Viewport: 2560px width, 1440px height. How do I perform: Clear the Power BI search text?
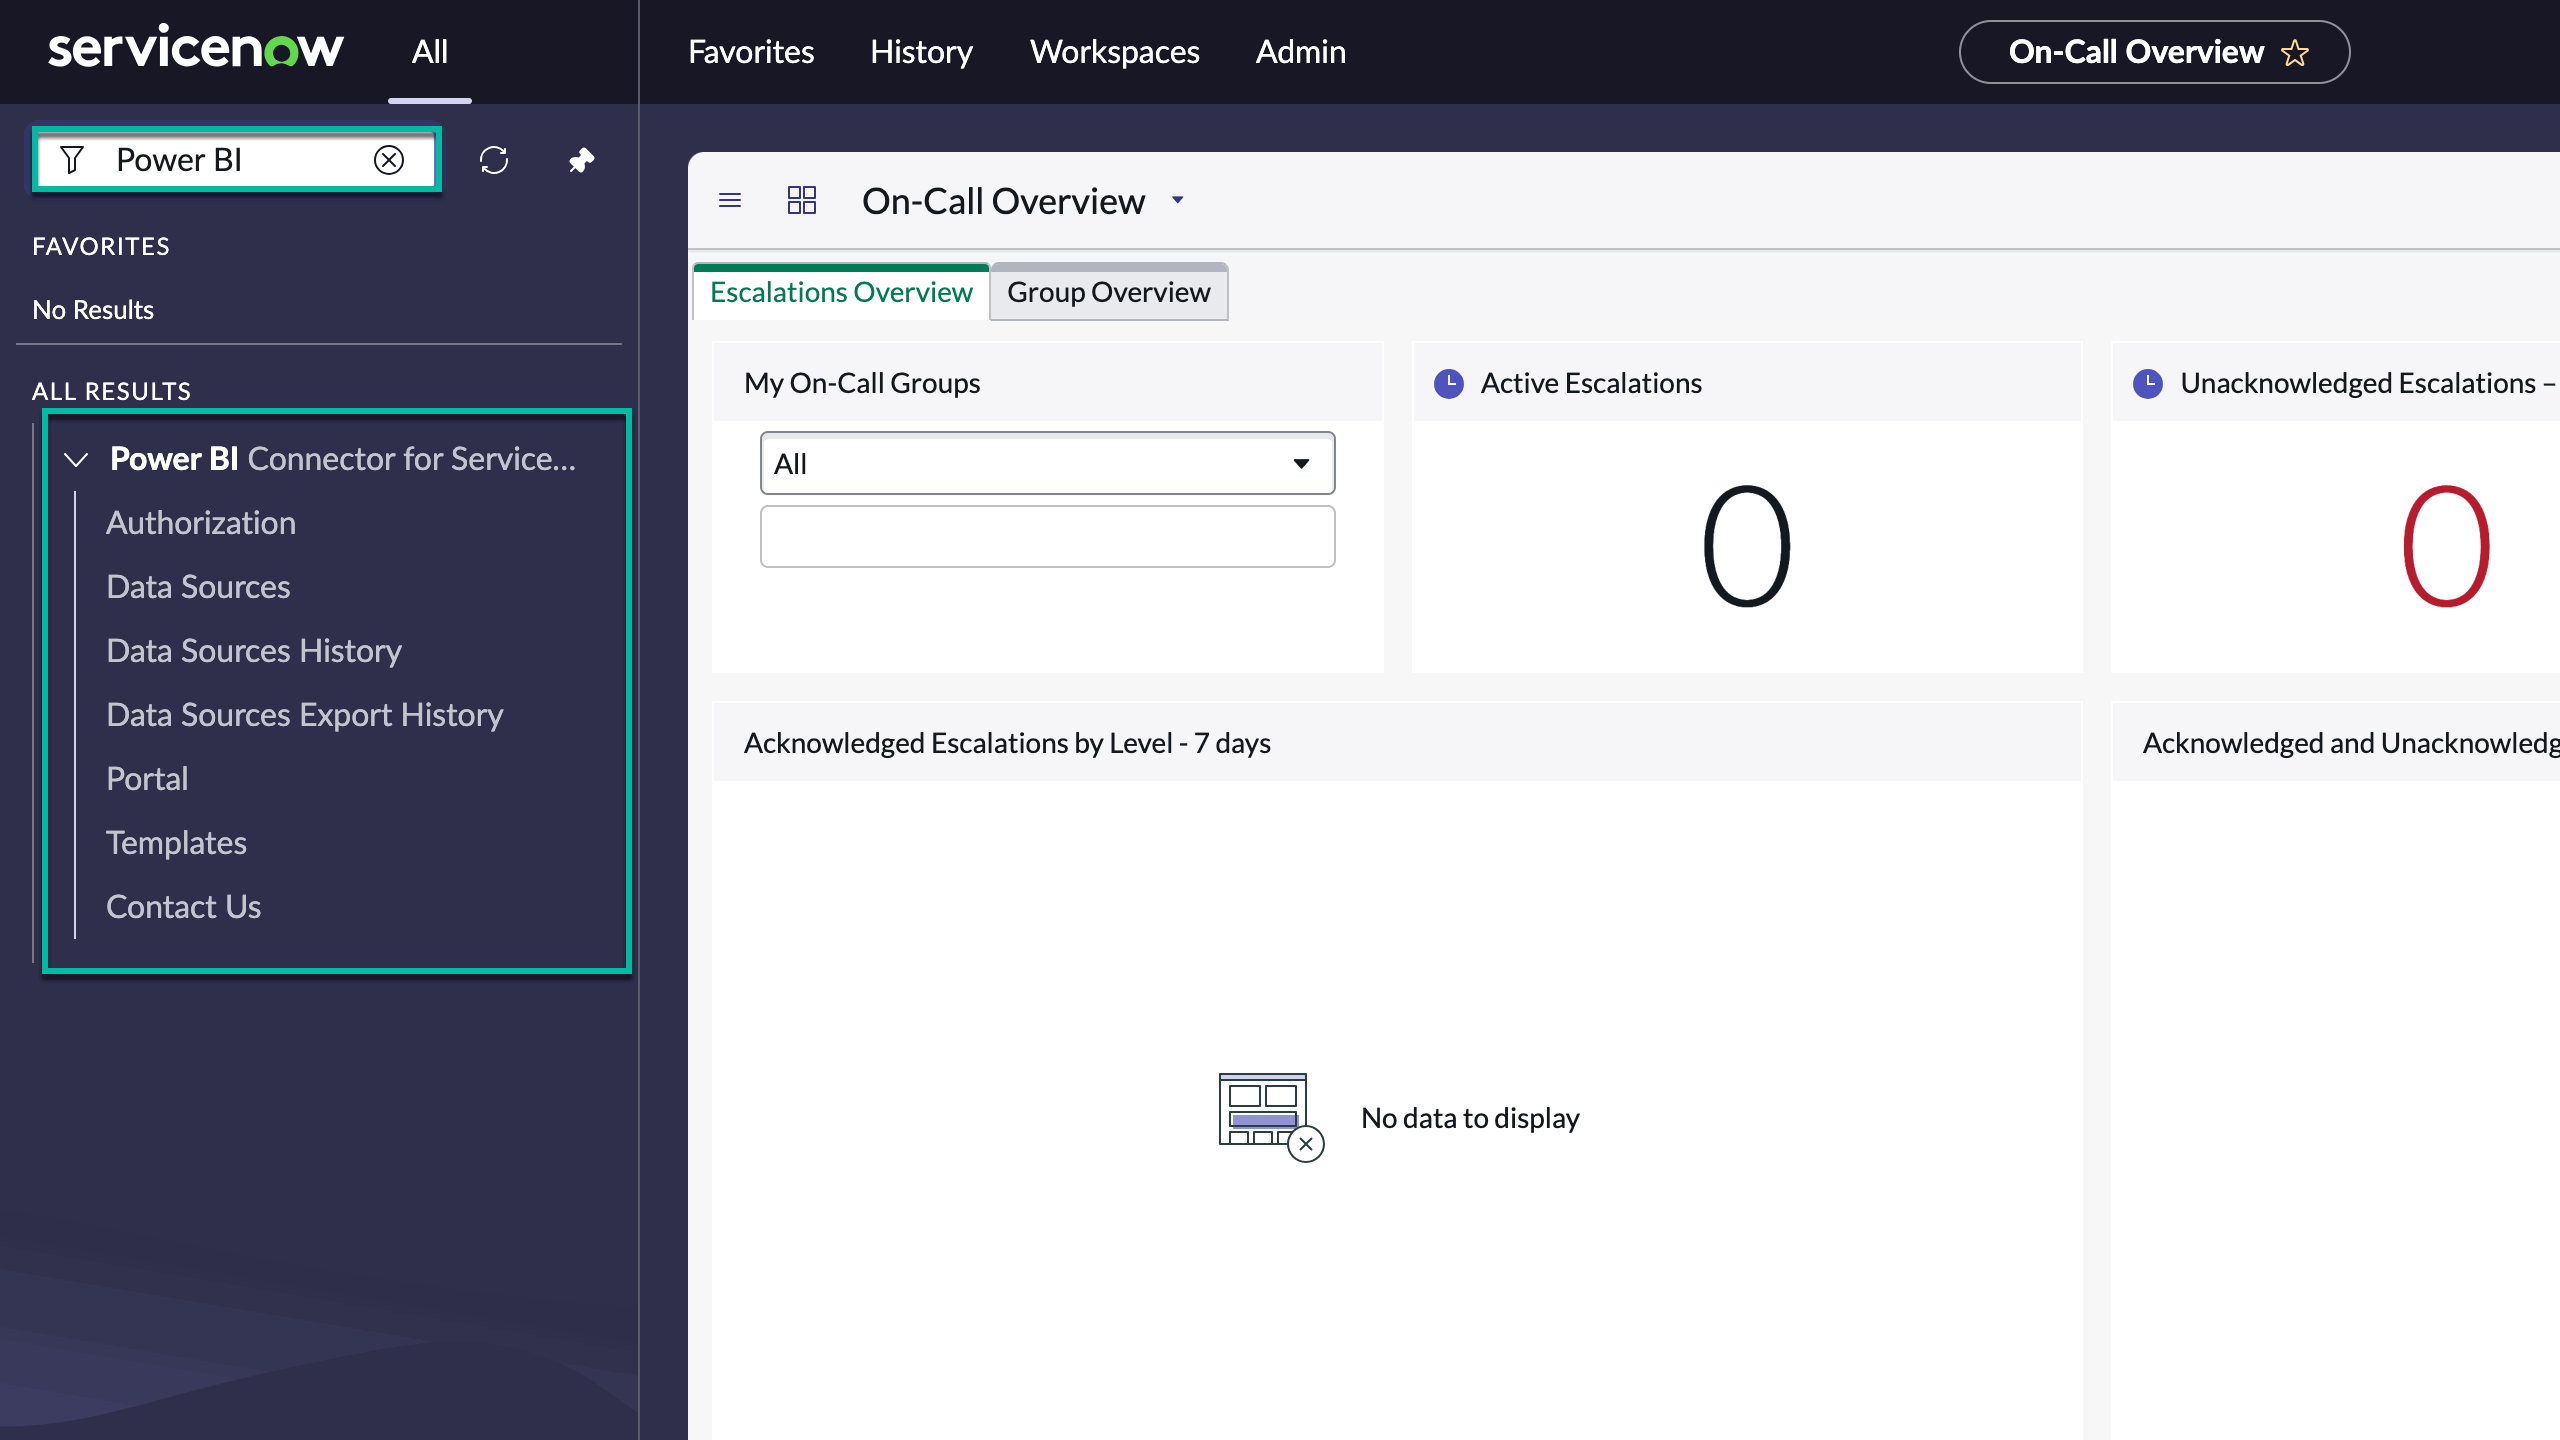[388, 160]
